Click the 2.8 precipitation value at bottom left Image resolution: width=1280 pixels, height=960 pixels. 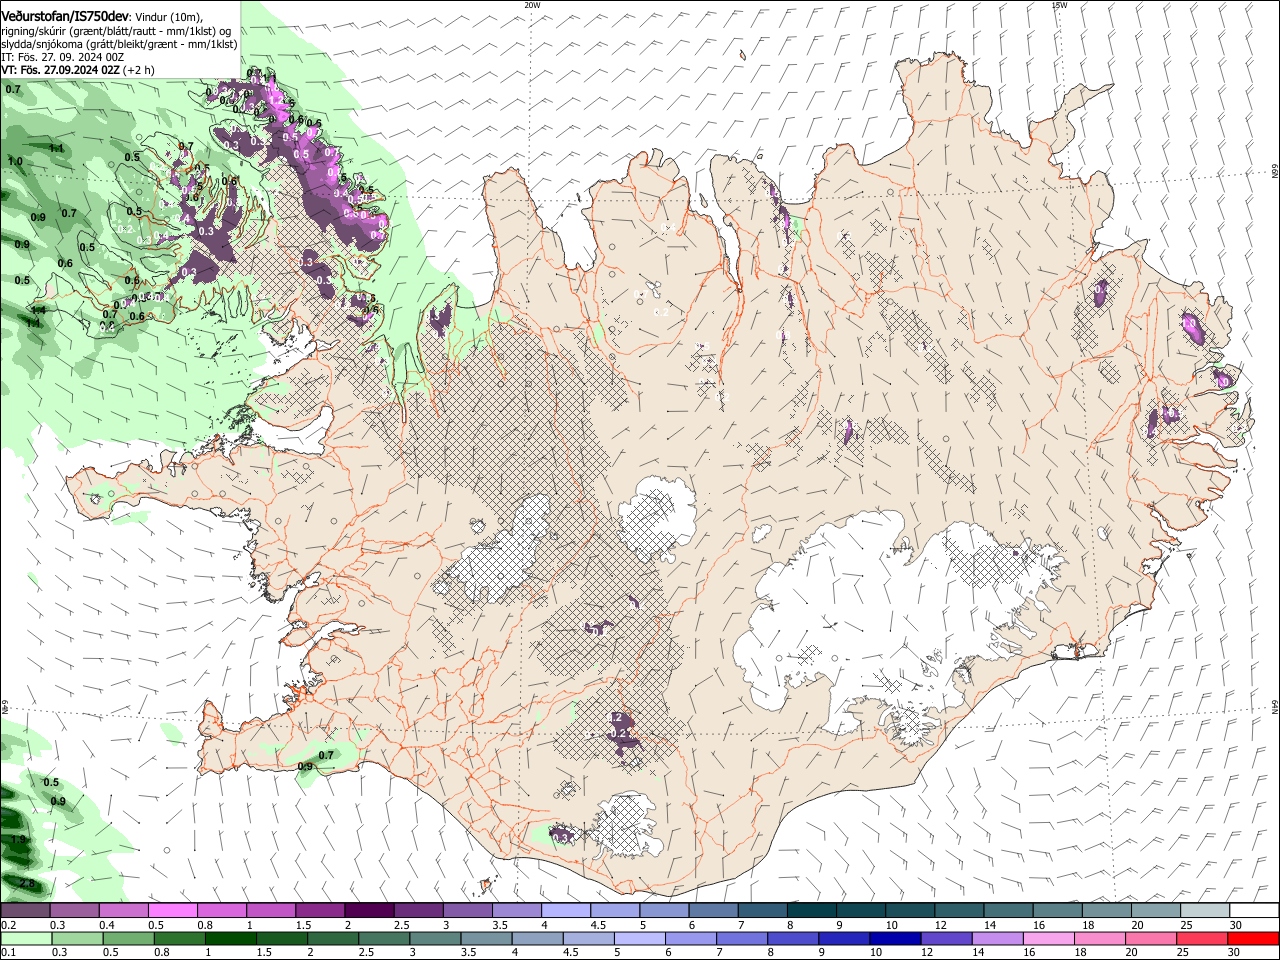click(x=26, y=884)
